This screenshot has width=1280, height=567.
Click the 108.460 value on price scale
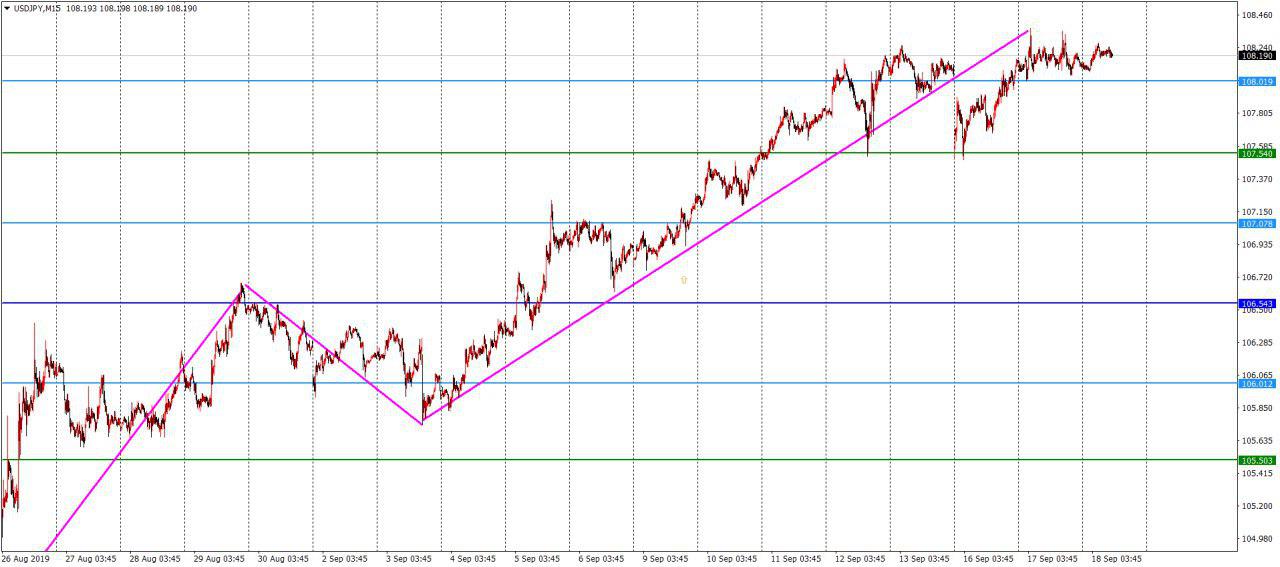coord(1257,16)
